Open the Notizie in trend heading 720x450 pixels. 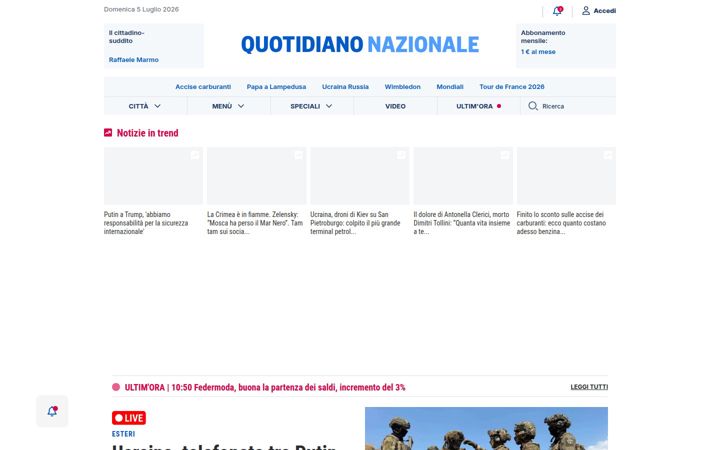147,133
